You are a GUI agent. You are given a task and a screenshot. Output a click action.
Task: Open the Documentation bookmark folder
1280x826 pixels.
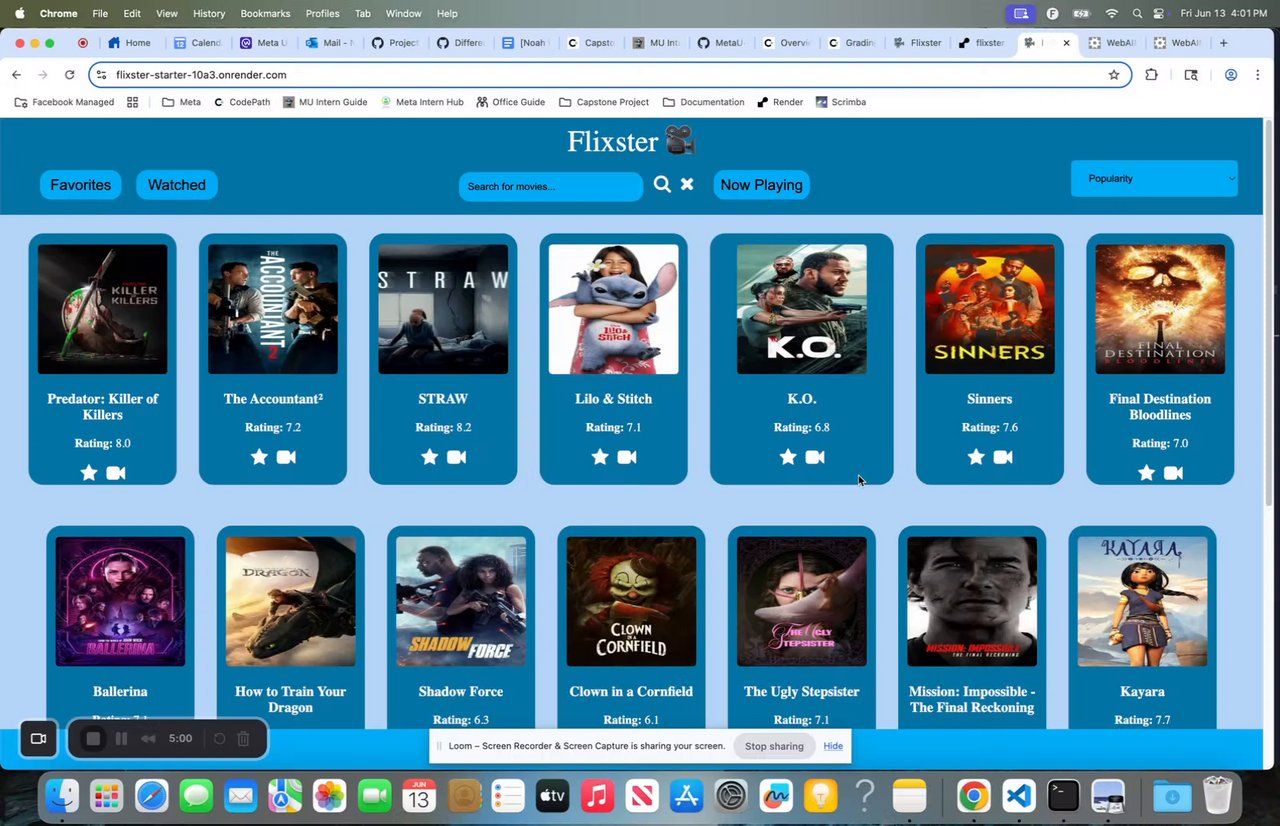pos(704,102)
